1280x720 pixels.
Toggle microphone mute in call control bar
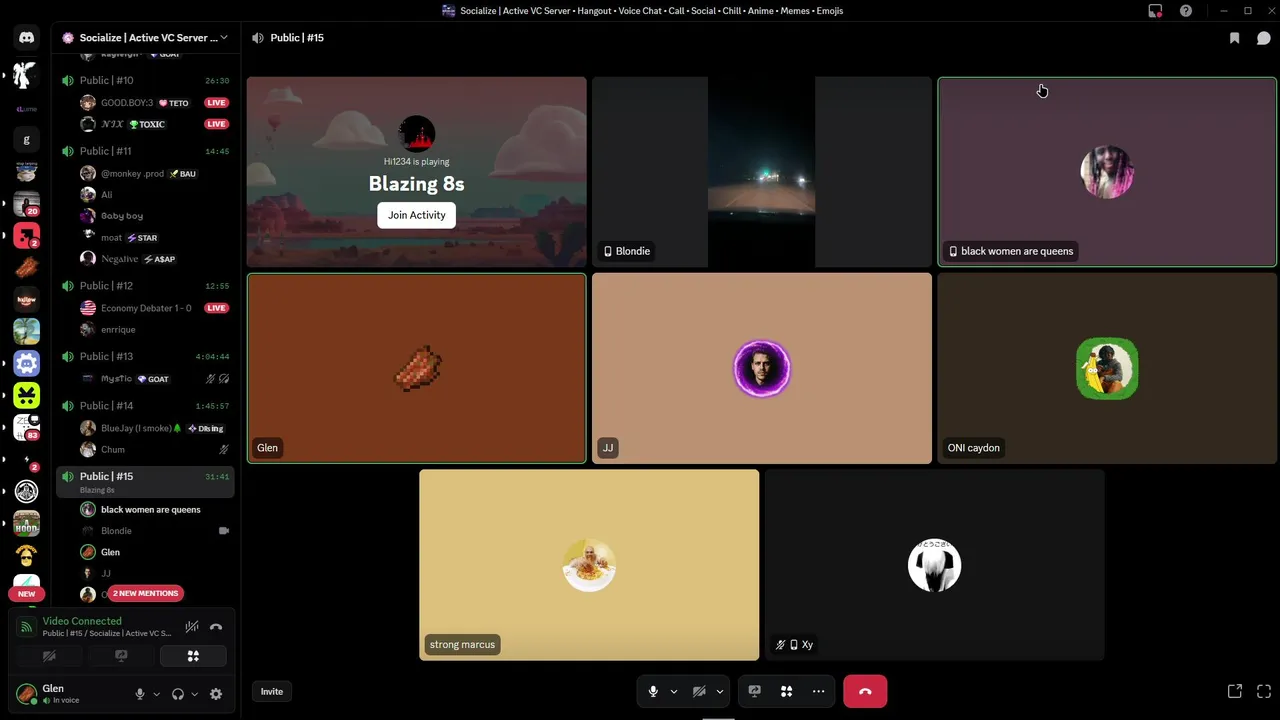point(653,691)
